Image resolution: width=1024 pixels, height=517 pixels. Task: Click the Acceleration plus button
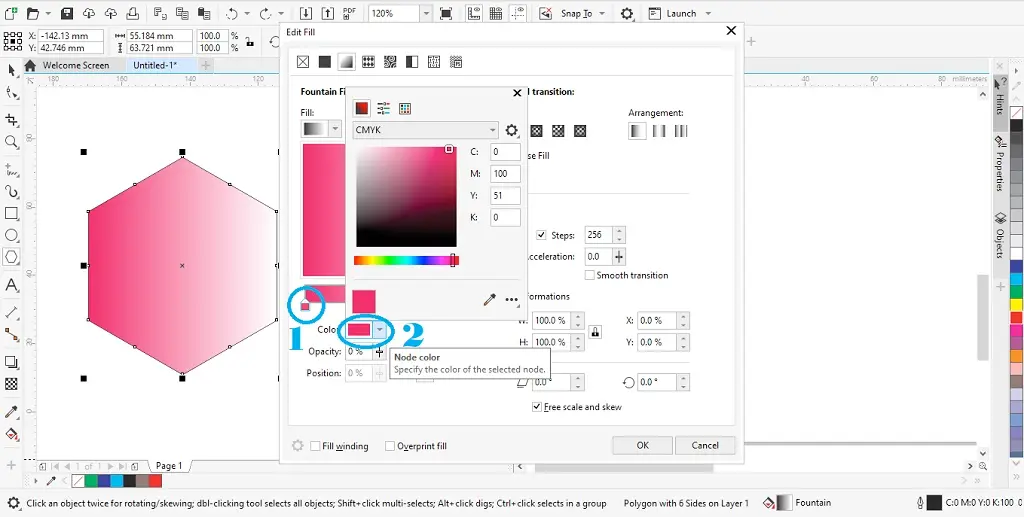(x=619, y=257)
